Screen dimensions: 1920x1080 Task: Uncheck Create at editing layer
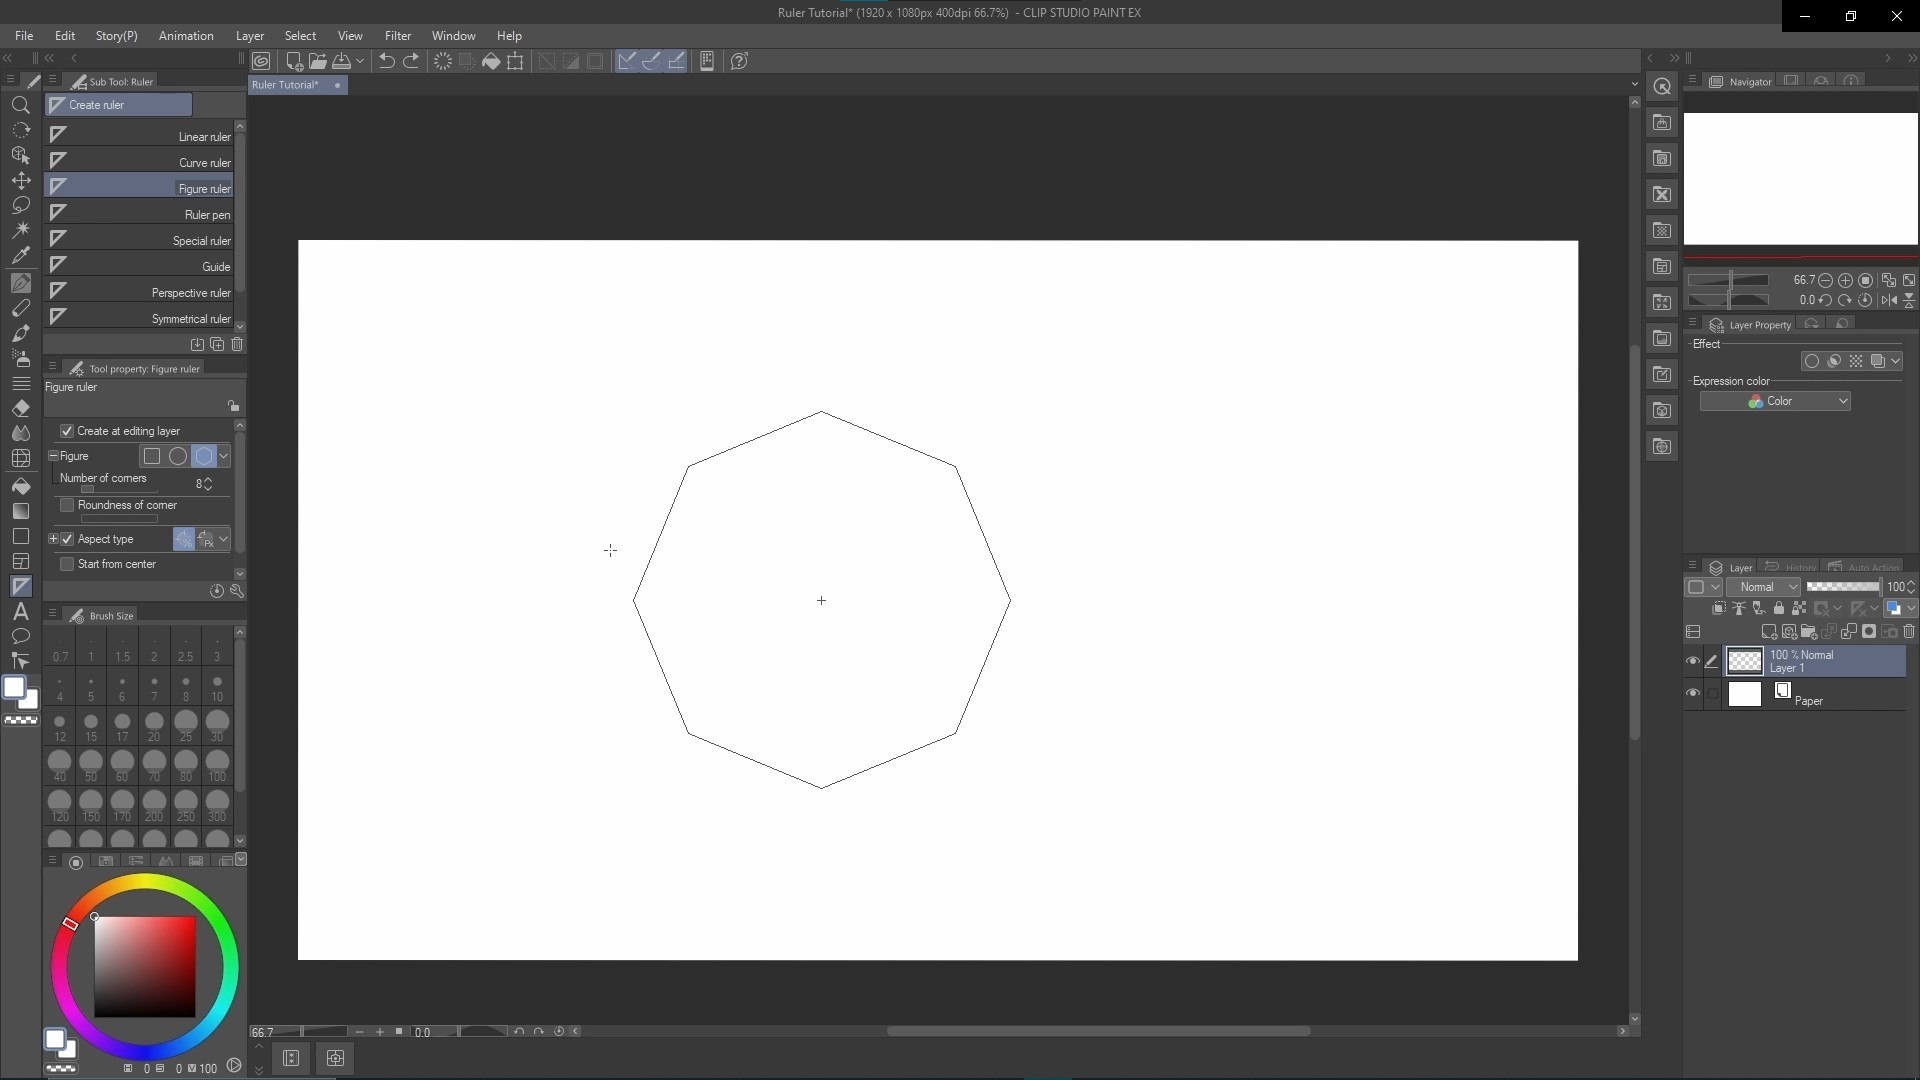[67, 431]
